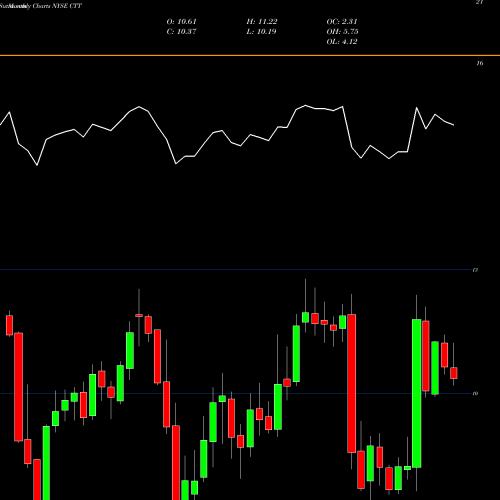The image size is (500, 500).
Task: Click the "10" price level label
Action: coord(475,393)
